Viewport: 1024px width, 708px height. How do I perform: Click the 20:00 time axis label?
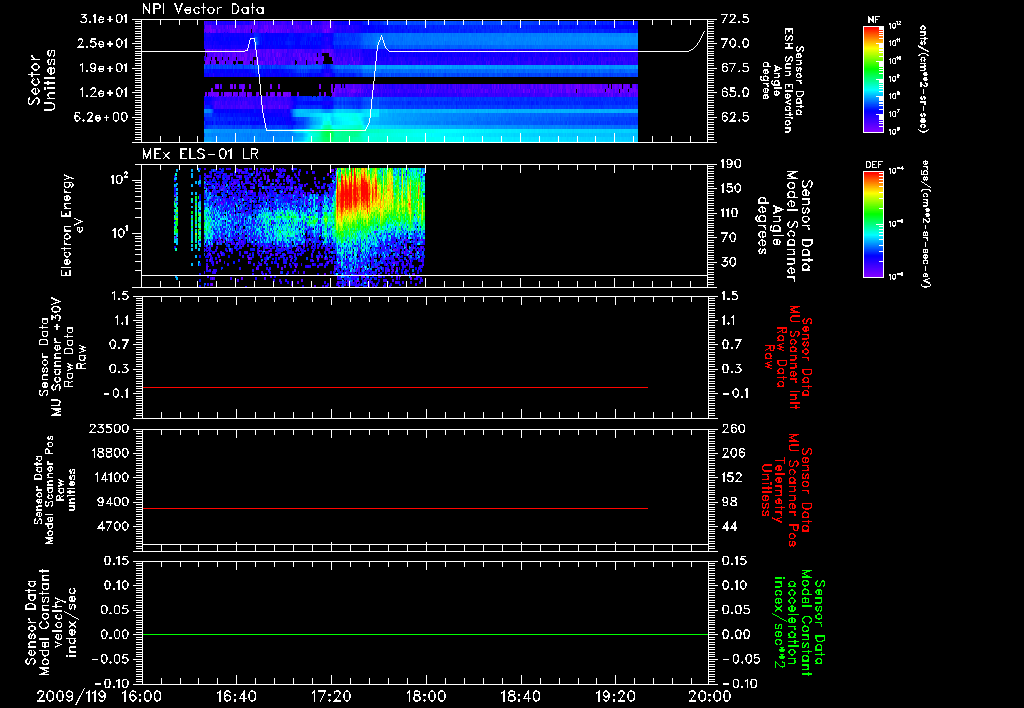point(710,696)
